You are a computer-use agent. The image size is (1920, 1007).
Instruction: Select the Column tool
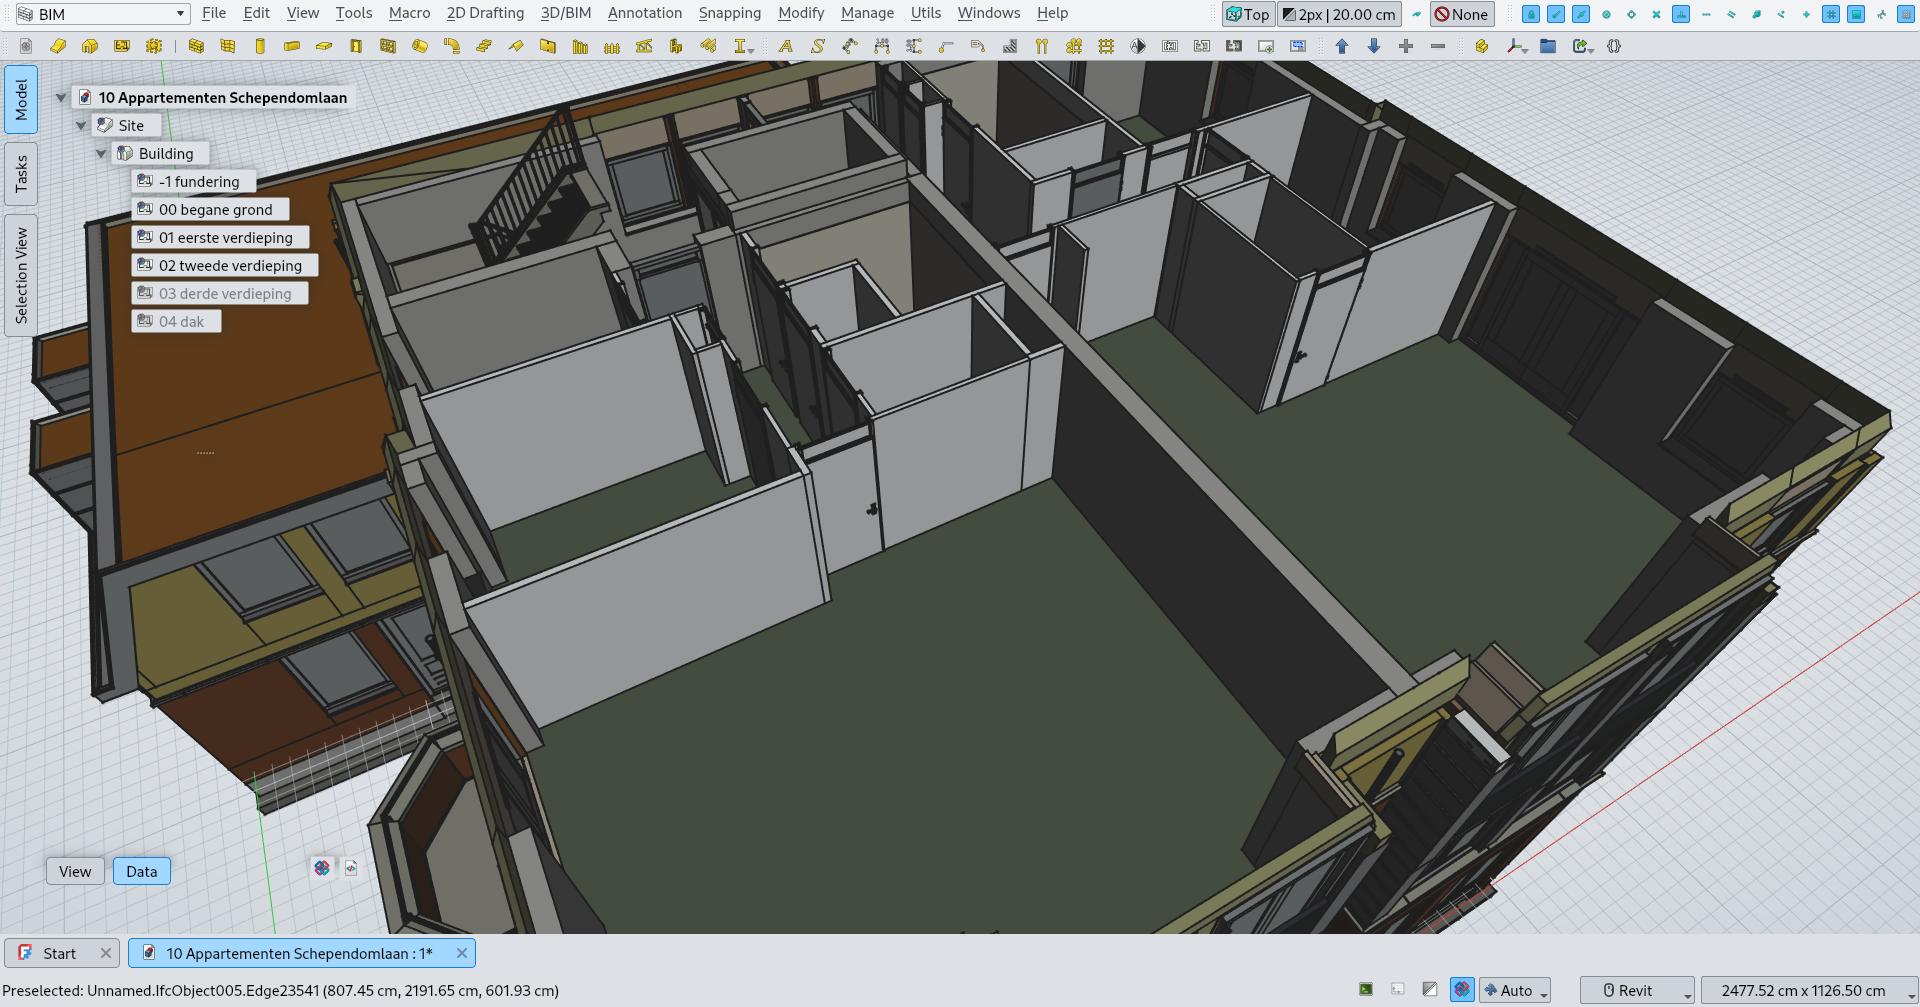pos(260,46)
